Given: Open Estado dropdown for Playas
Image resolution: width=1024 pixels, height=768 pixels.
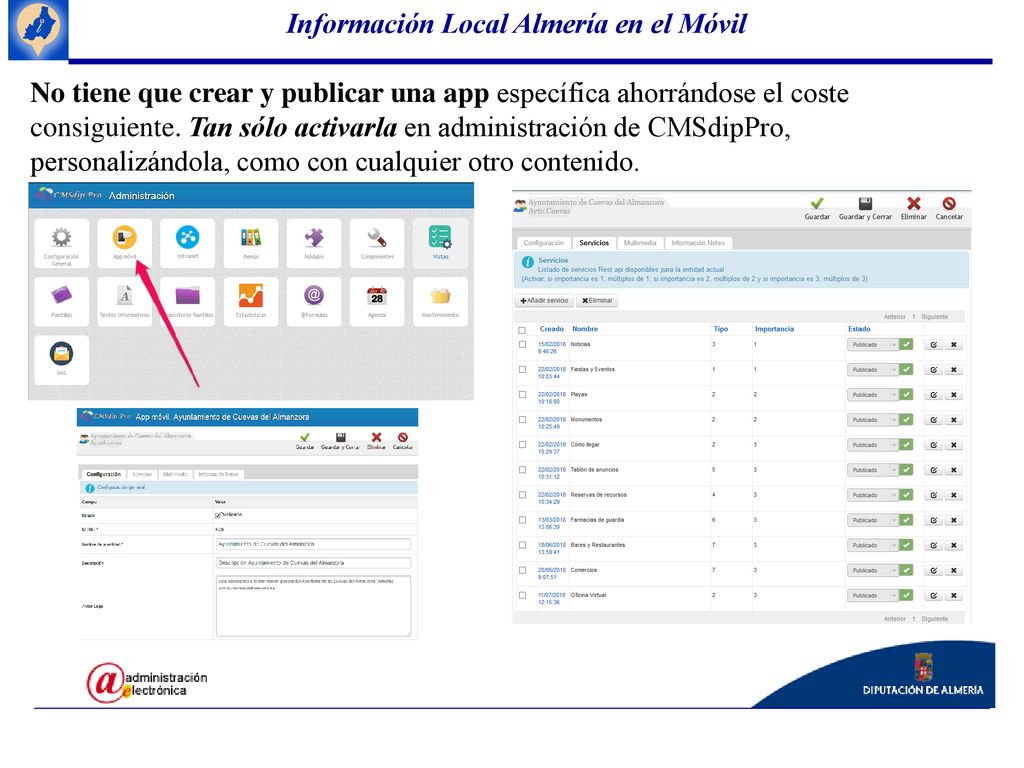Looking at the screenshot, I should pyautogui.click(x=873, y=395).
